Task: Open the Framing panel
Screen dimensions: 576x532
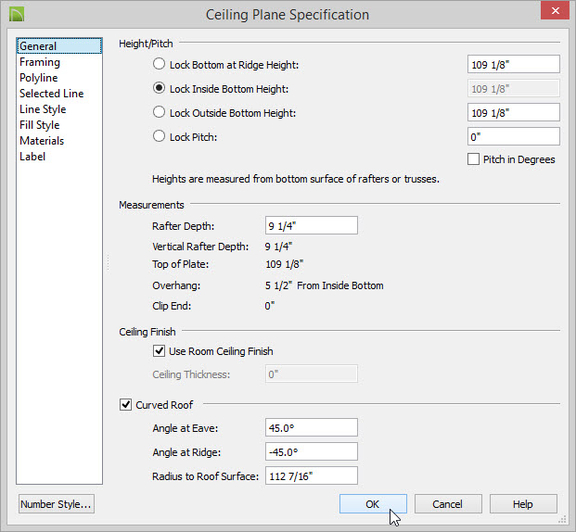Action: tap(40, 62)
